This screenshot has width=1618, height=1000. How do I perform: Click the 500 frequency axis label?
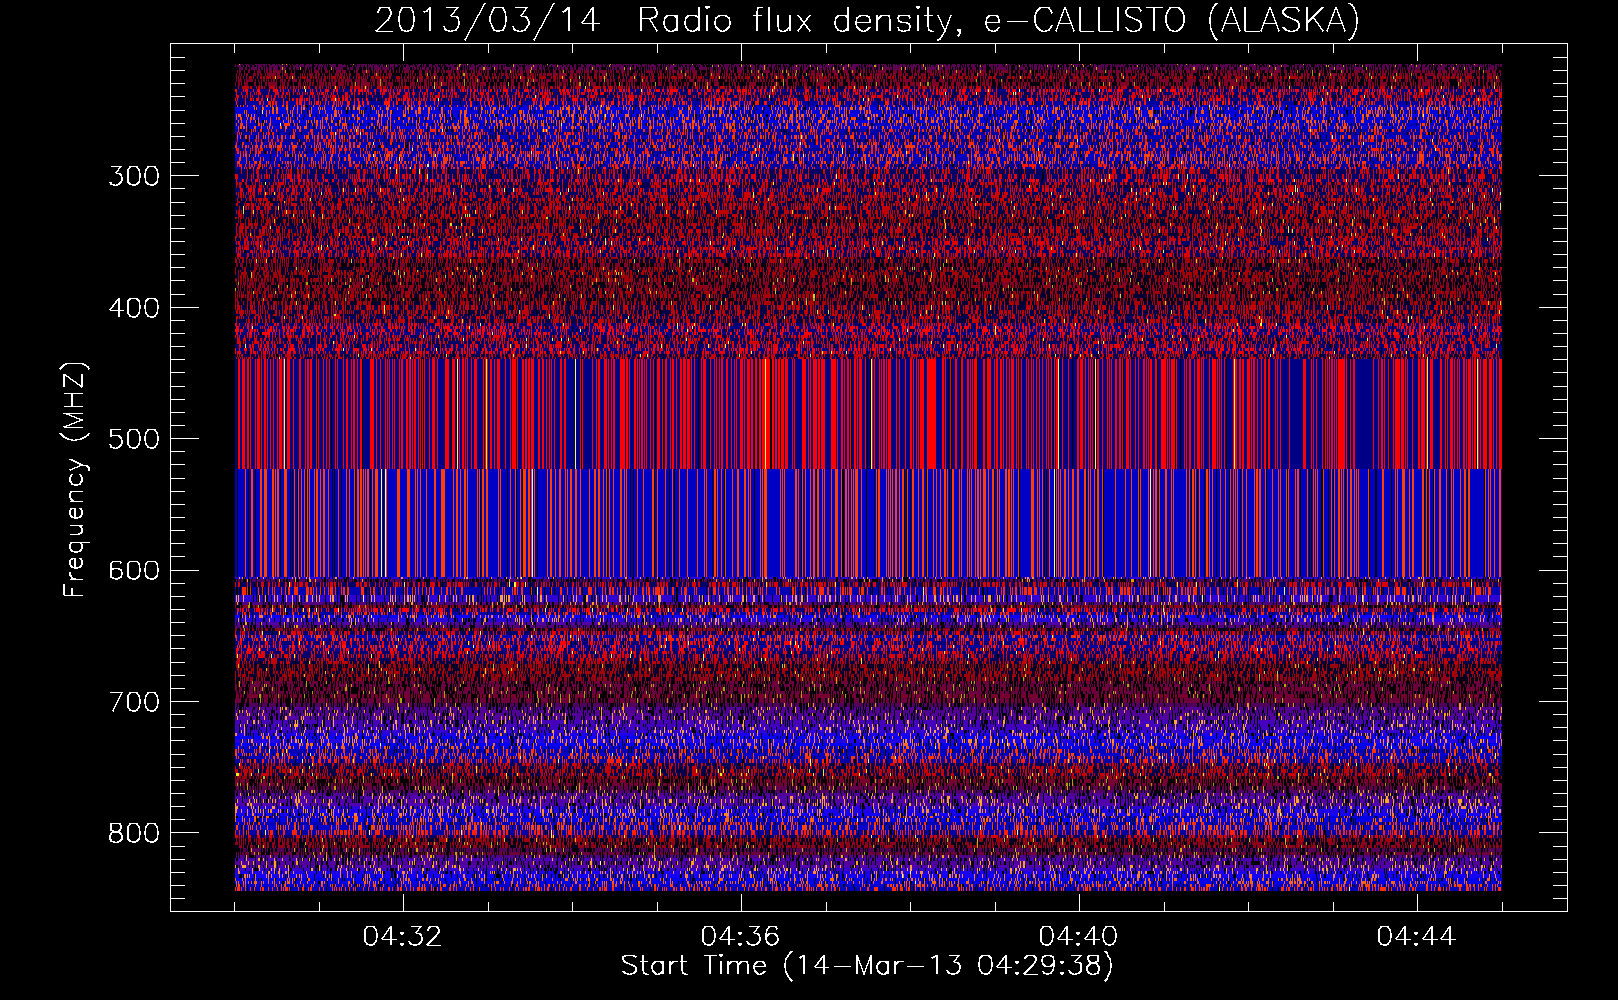coord(134,439)
